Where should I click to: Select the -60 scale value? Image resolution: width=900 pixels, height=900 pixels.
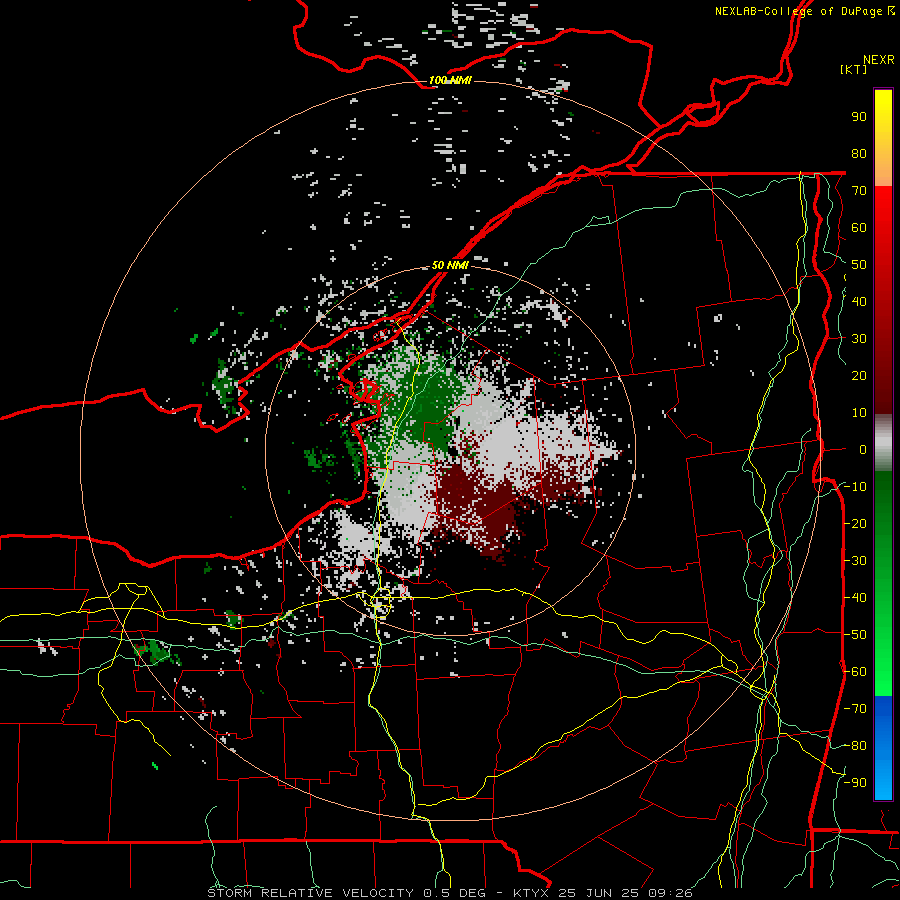(x=855, y=672)
